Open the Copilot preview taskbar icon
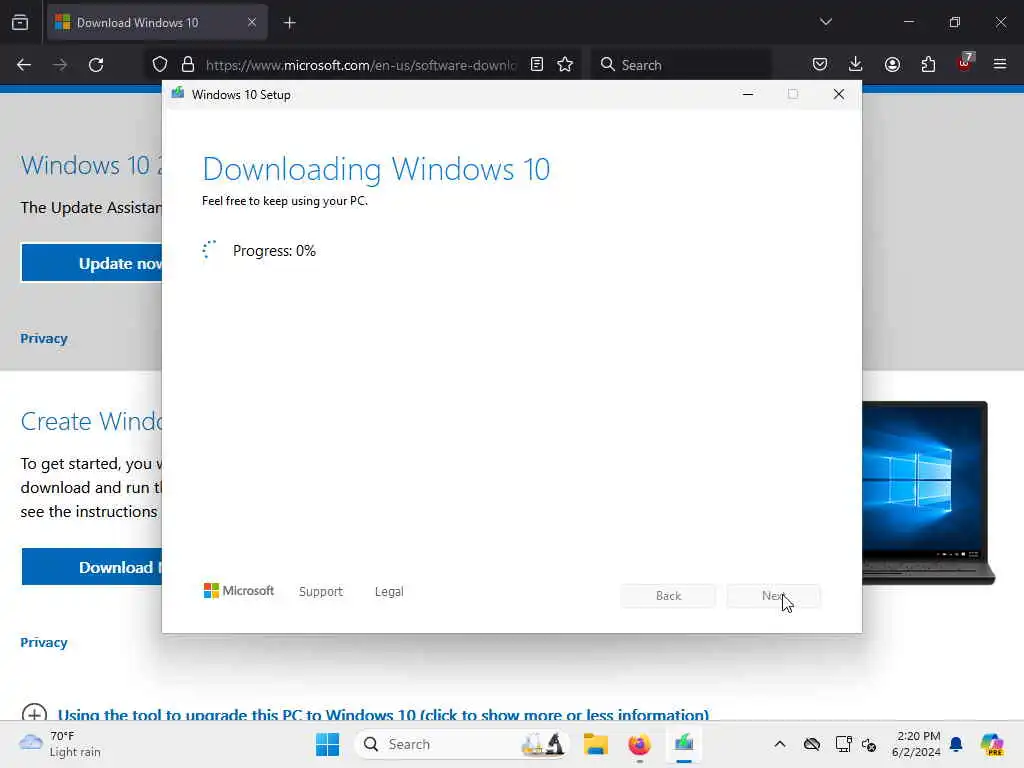Viewport: 1024px width, 768px height. (991, 744)
